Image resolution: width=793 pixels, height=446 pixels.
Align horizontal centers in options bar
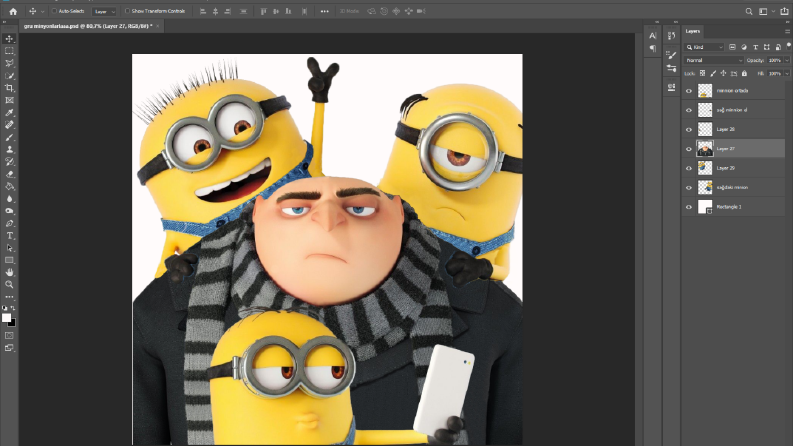pos(215,11)
